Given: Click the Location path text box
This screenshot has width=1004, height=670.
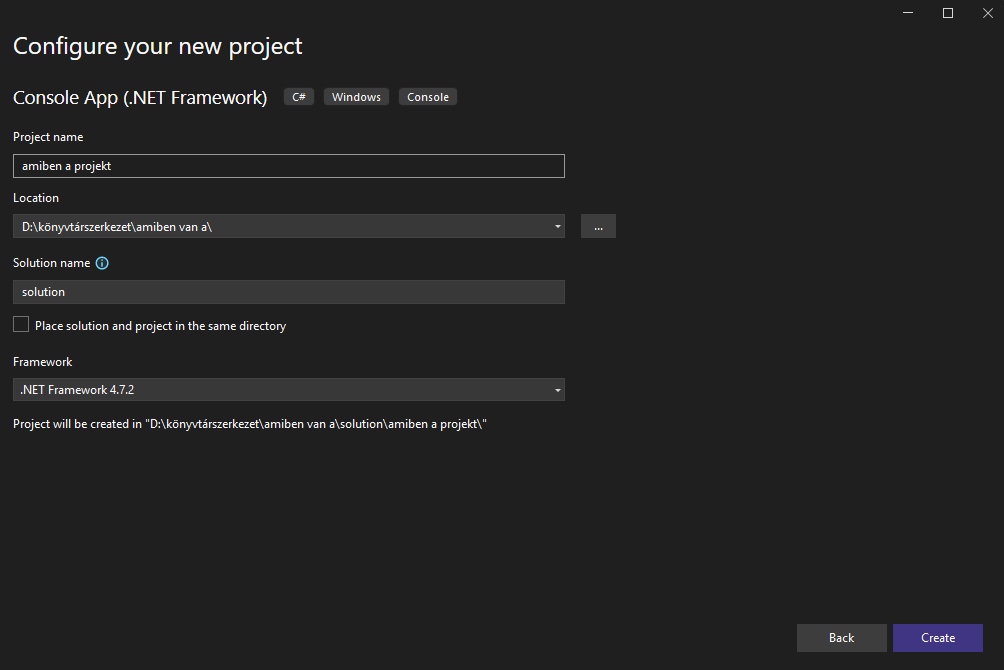Looking at the screenshot, I should (280, 227).
